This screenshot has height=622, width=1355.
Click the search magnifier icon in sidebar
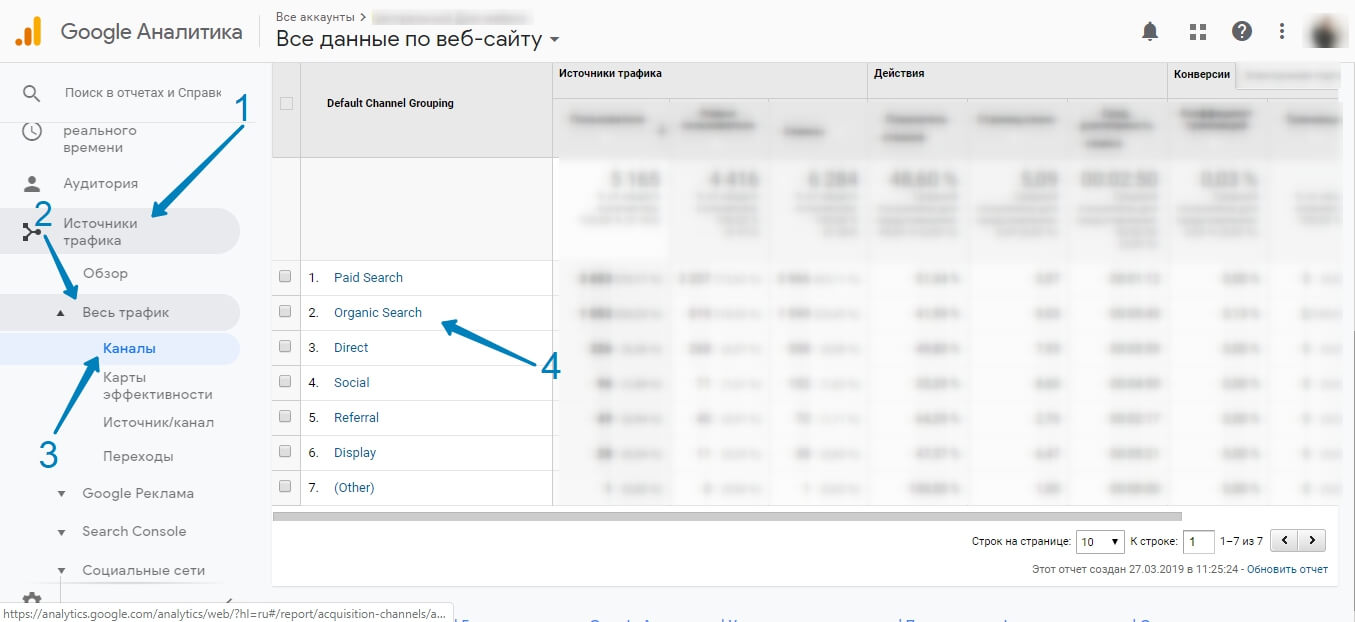point(32,93)
